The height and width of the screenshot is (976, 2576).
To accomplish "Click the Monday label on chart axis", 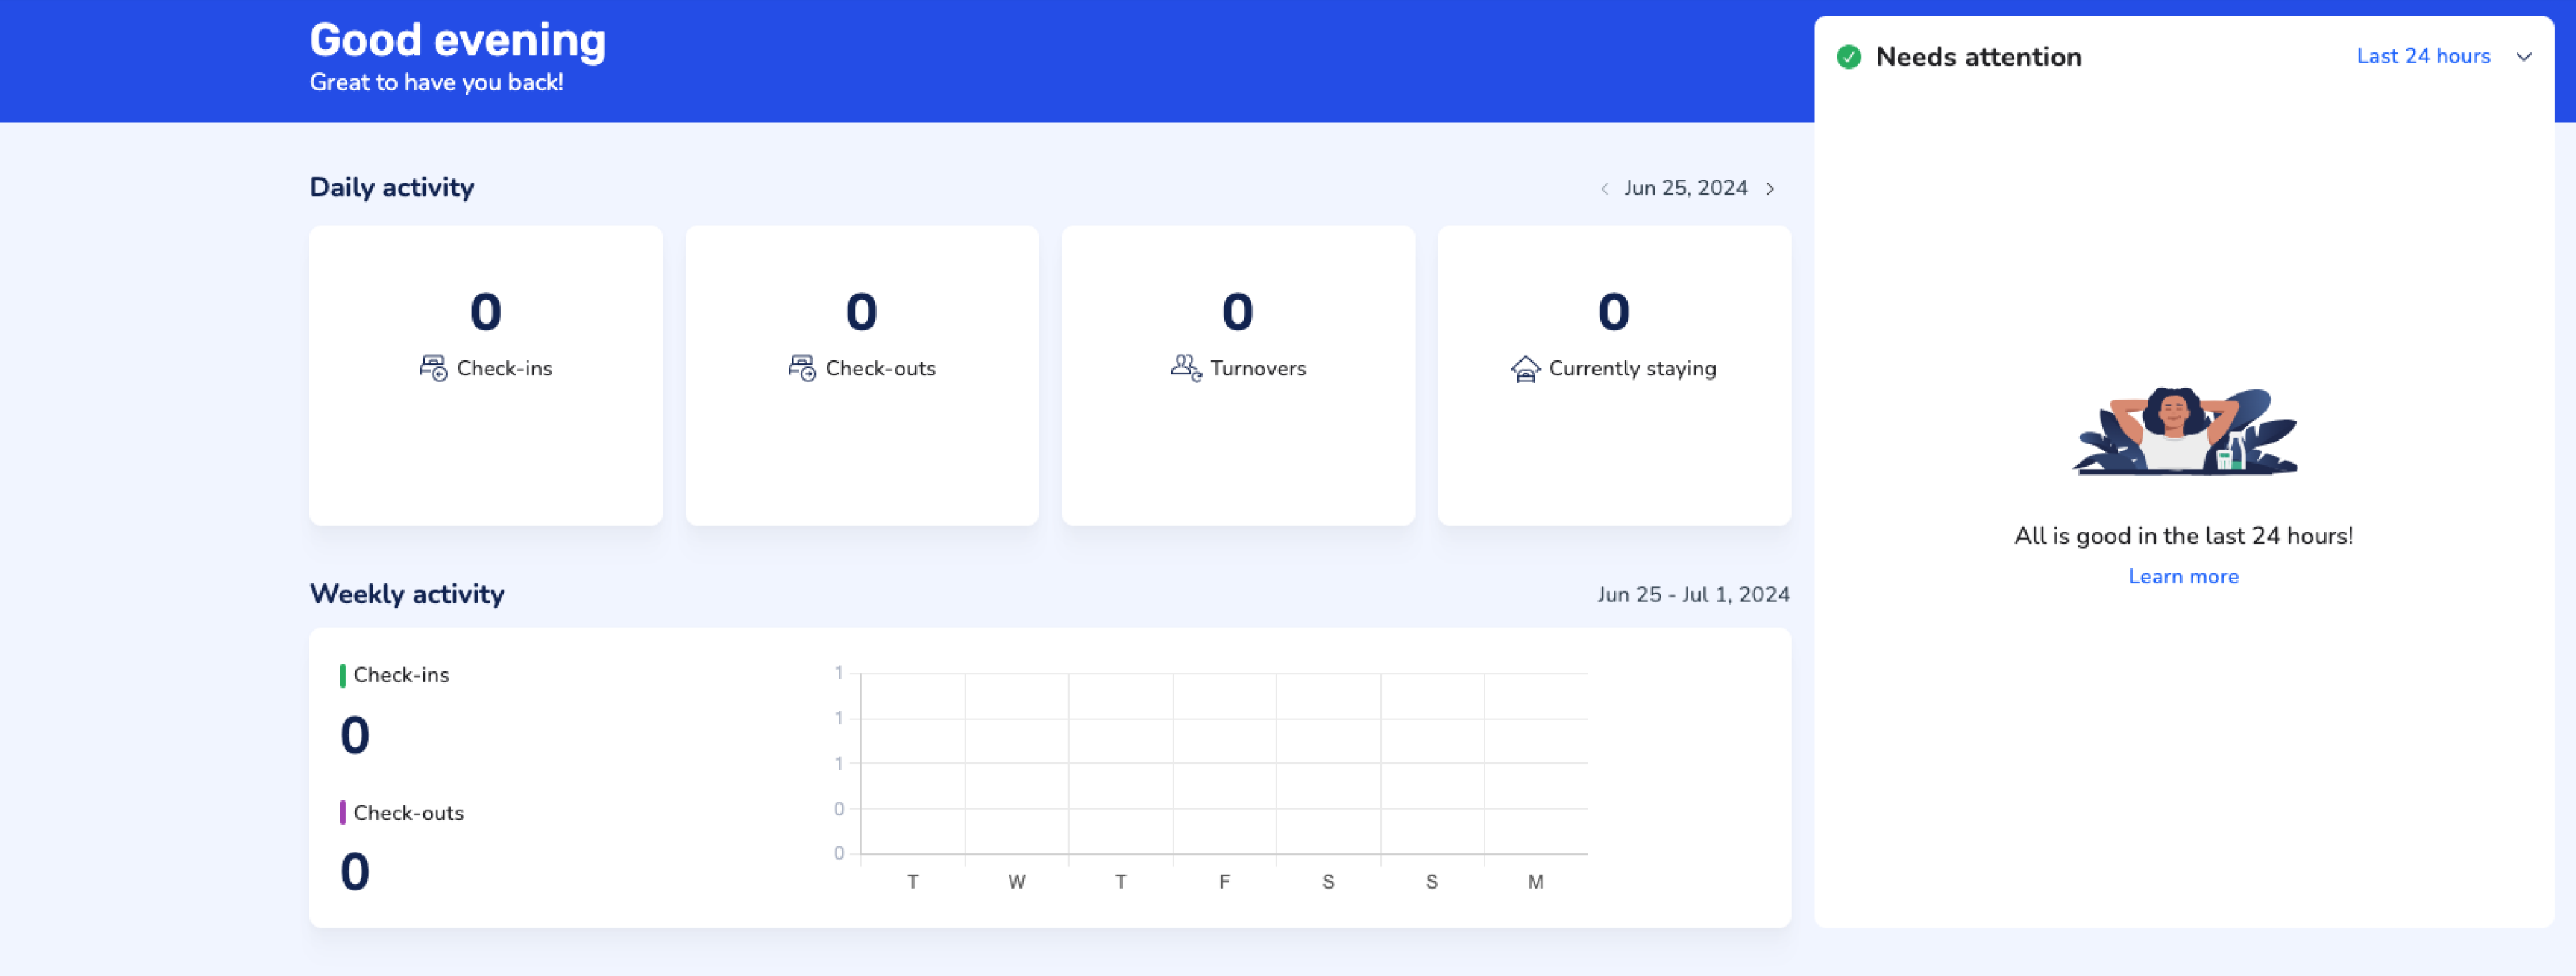I will click(x=1535, y=882).
